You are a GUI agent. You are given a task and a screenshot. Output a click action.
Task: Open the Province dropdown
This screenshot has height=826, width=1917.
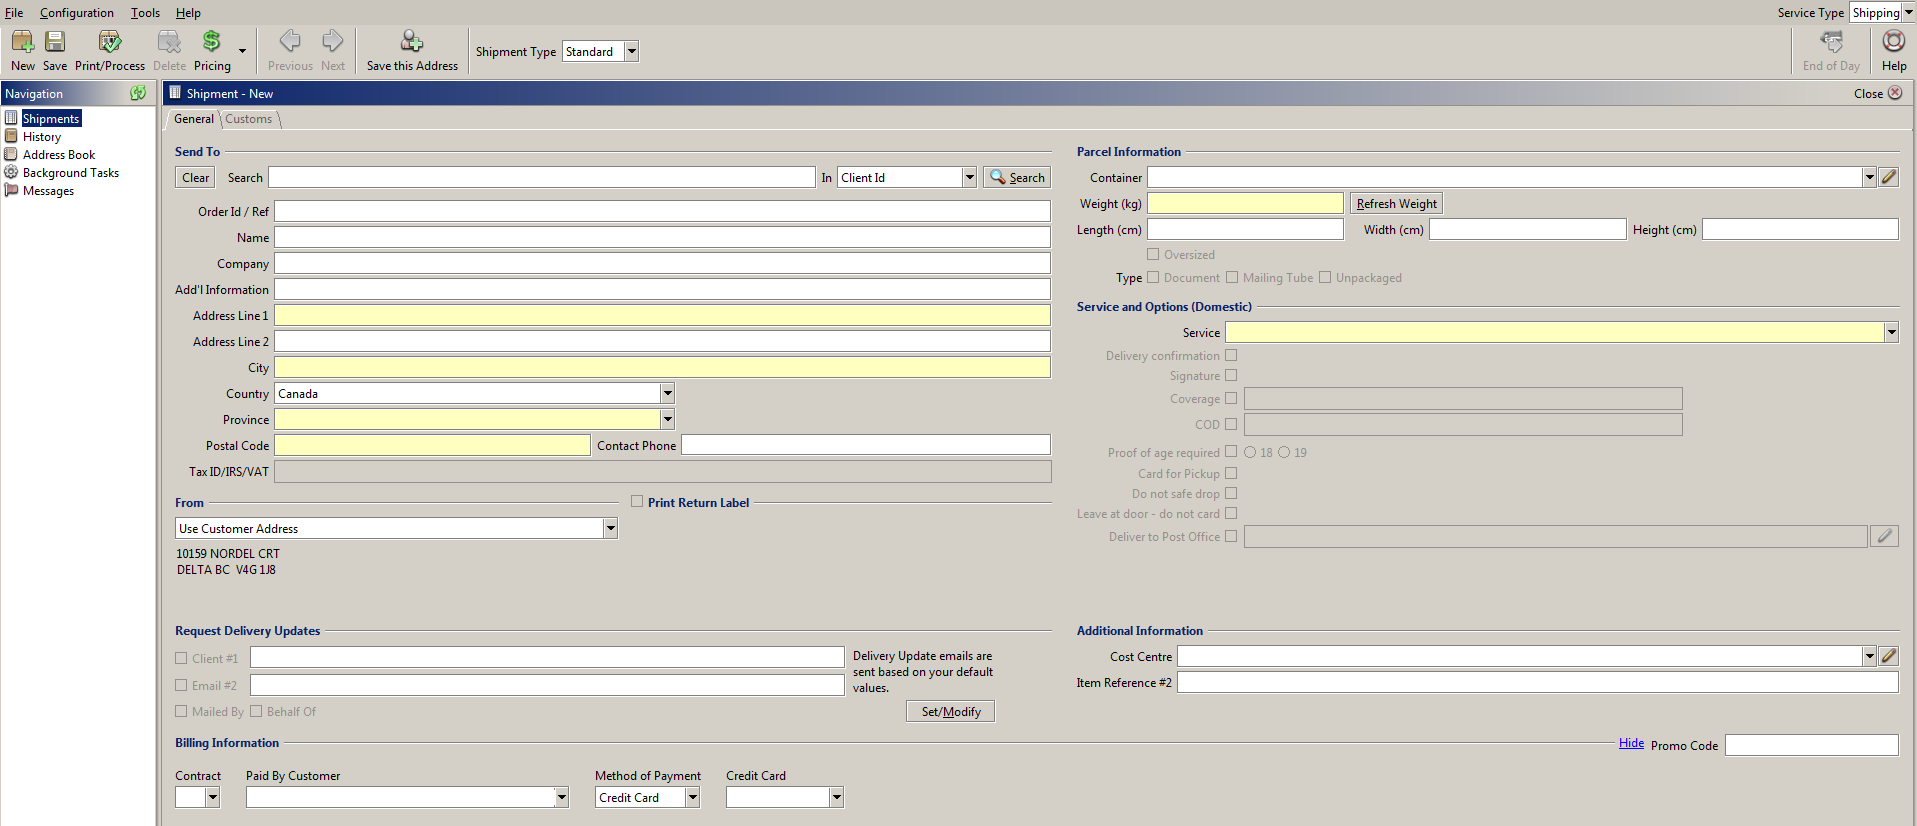point(667,419)
